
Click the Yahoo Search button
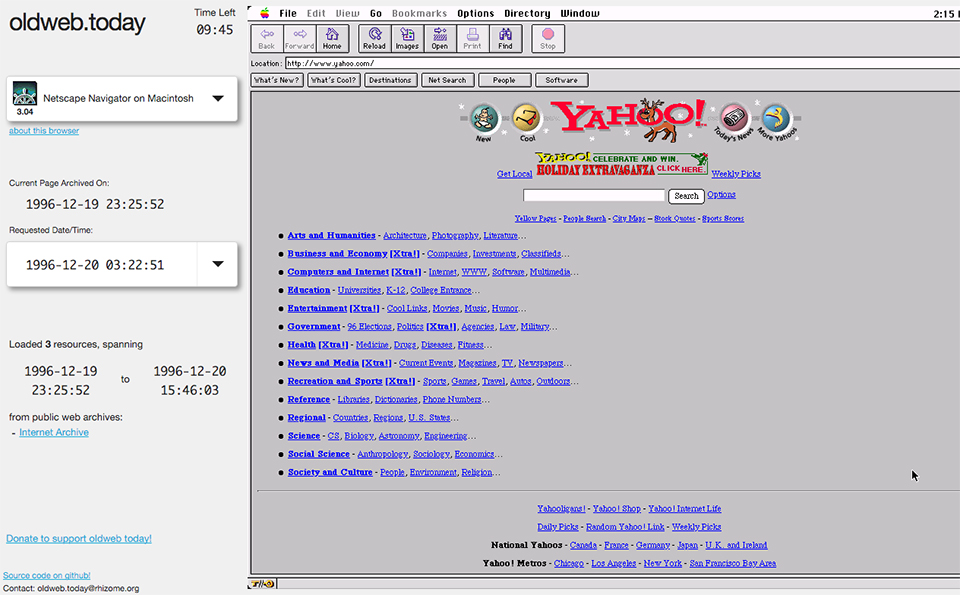click(x=686, y=196)
